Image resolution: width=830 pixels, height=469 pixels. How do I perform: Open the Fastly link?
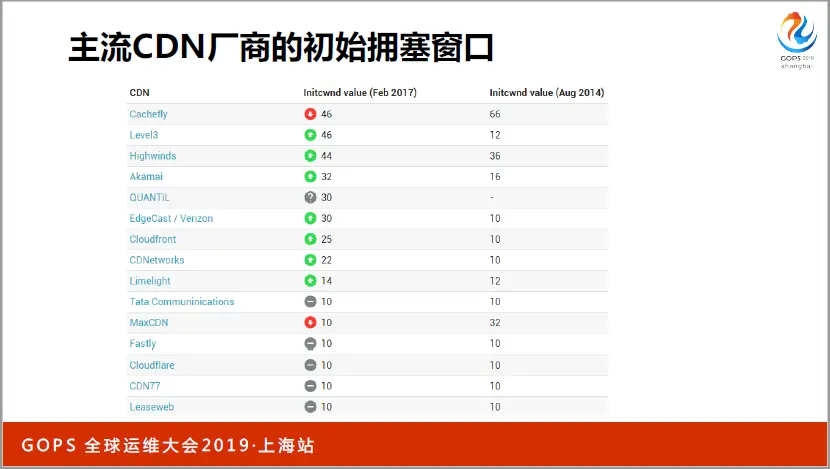point(142,344)
